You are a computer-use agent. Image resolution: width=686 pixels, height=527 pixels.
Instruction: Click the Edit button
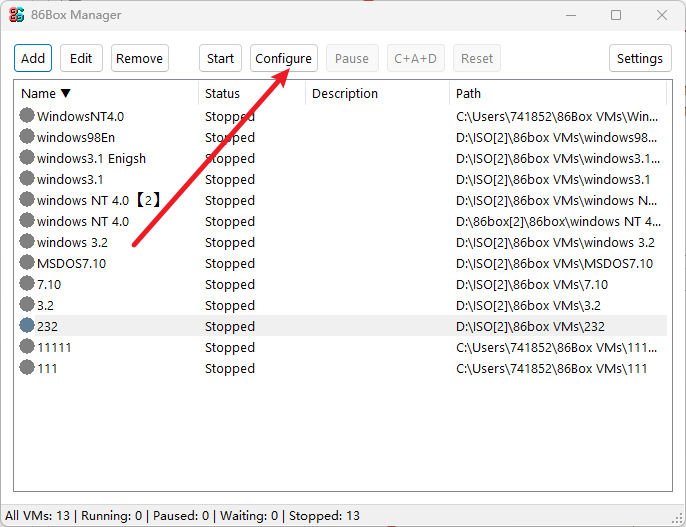pos(81,58)
